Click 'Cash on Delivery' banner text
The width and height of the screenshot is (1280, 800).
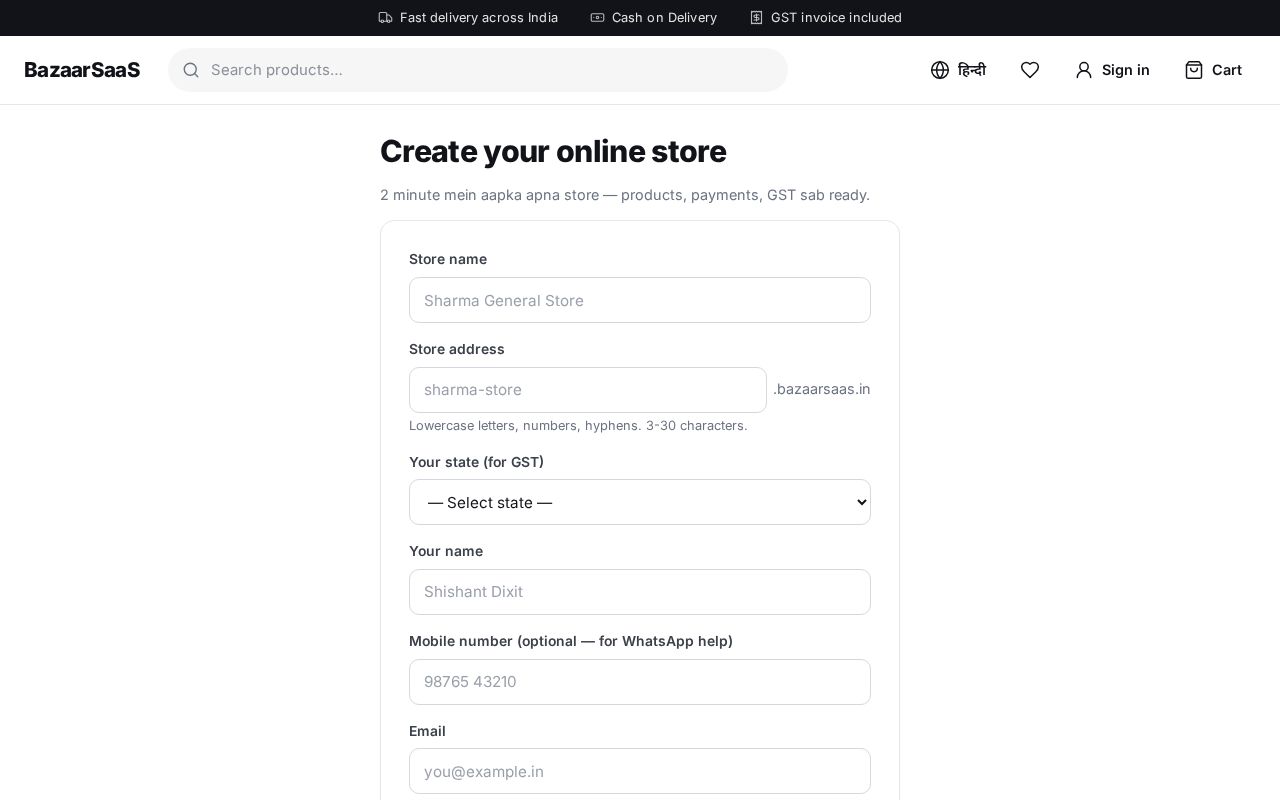[x=664, y=17]
